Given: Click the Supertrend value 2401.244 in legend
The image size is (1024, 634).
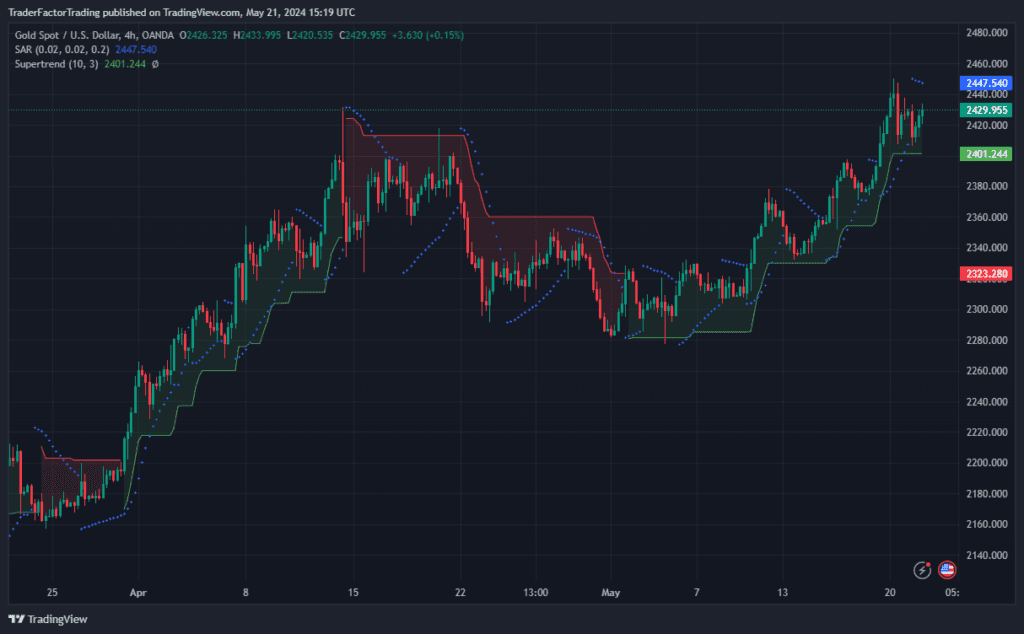Looking at the screenshot, I should [x=125, y=64].
